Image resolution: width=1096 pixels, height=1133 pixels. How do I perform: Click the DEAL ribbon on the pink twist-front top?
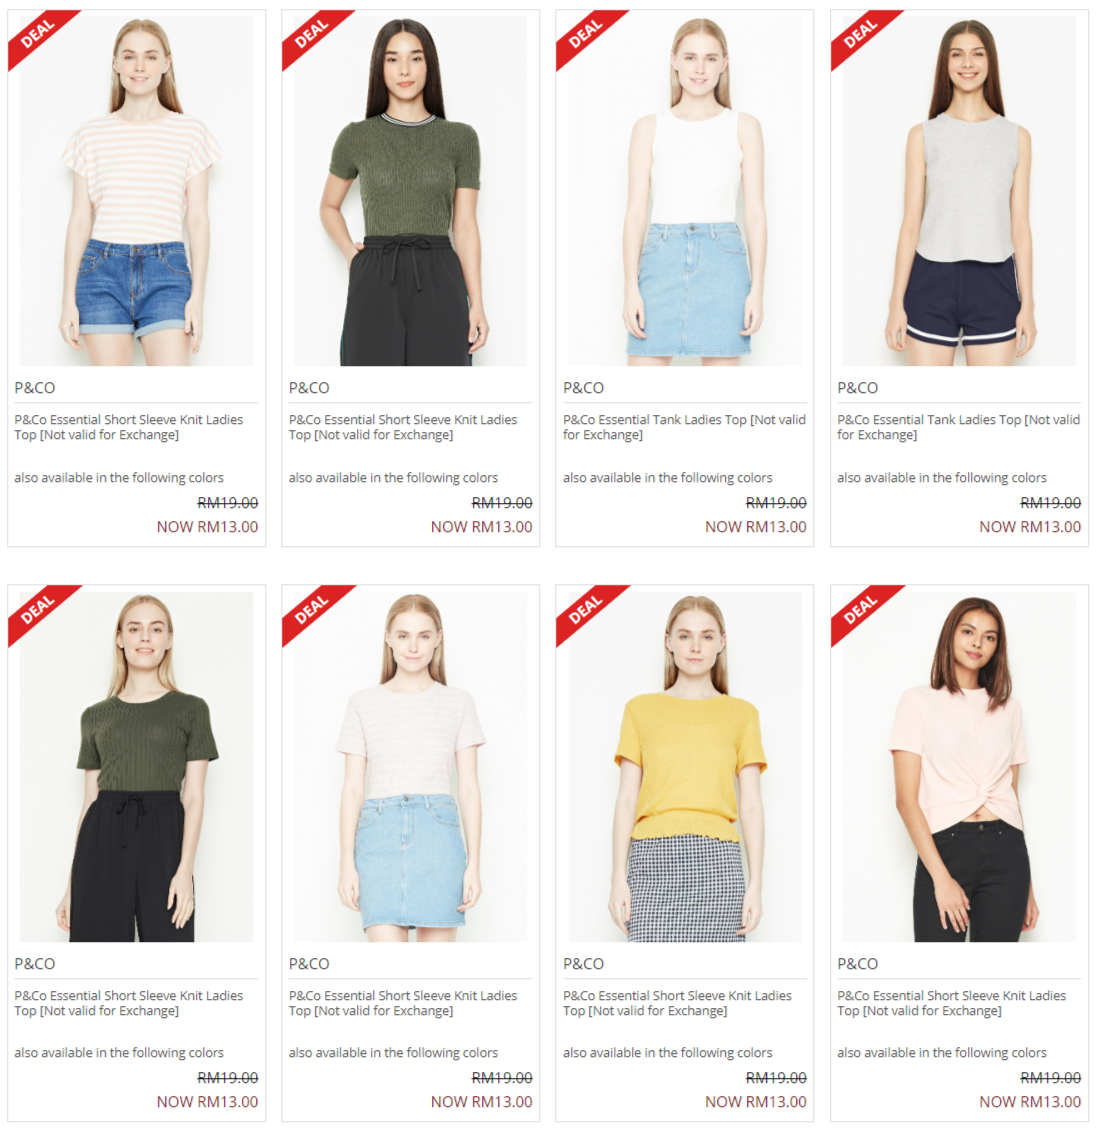[860, 610]
